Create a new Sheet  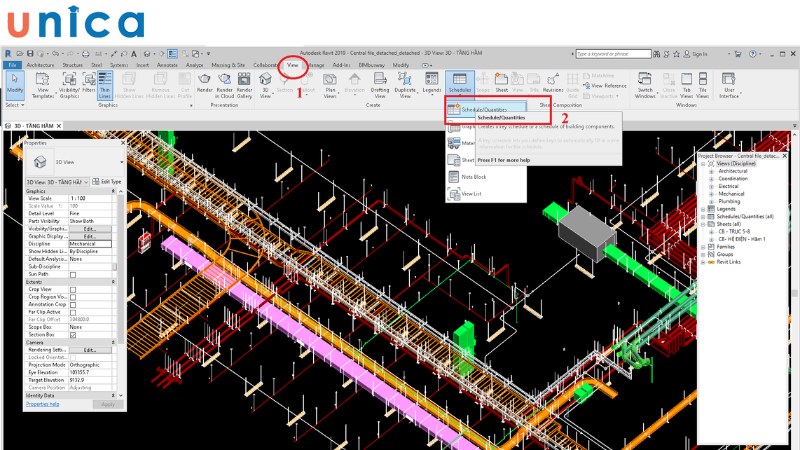pyautogui.click(x=502, y=83)
